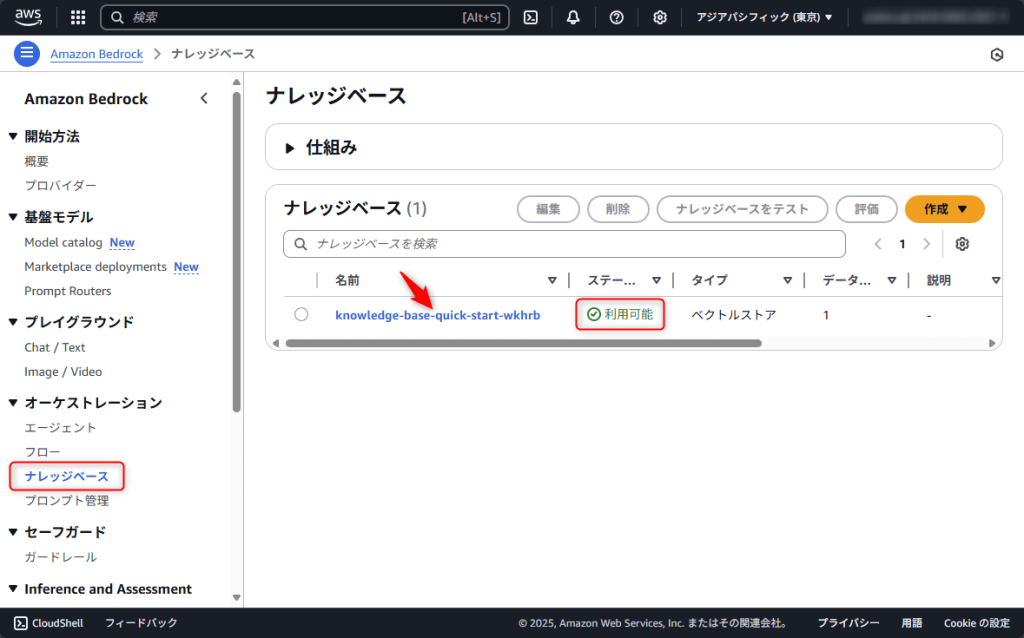Open the 用語 footer link
This screenshot has width=1024, height=638.
click(912, 623)
